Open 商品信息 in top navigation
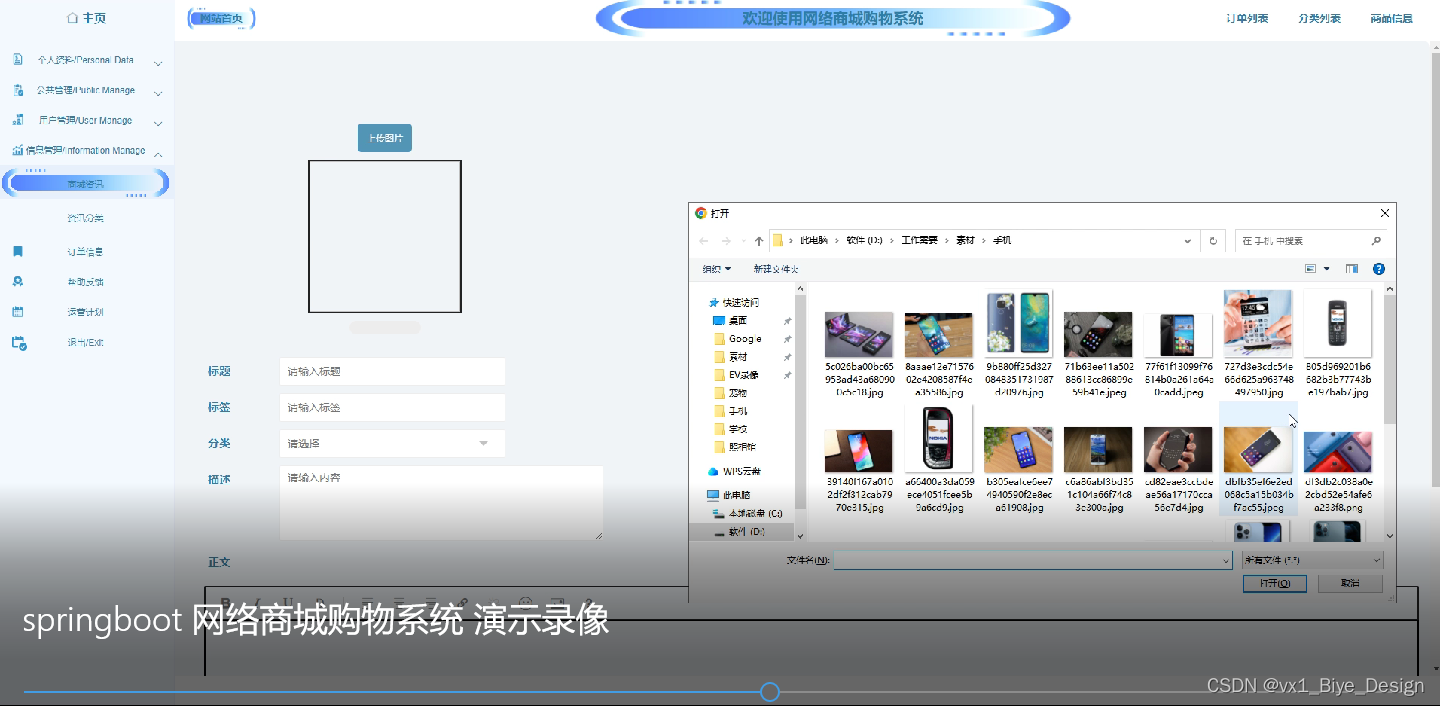Image resolution: width=1440 pixels, height=706 pixels. [1391, 18]
